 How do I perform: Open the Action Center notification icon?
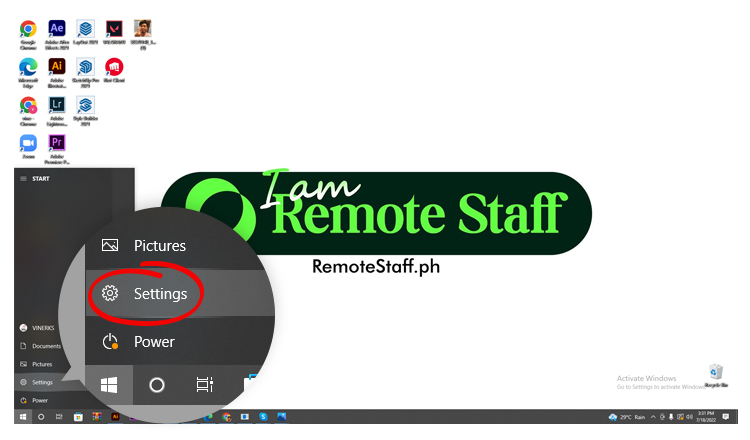pyautogui.click(x=726, y=417)
